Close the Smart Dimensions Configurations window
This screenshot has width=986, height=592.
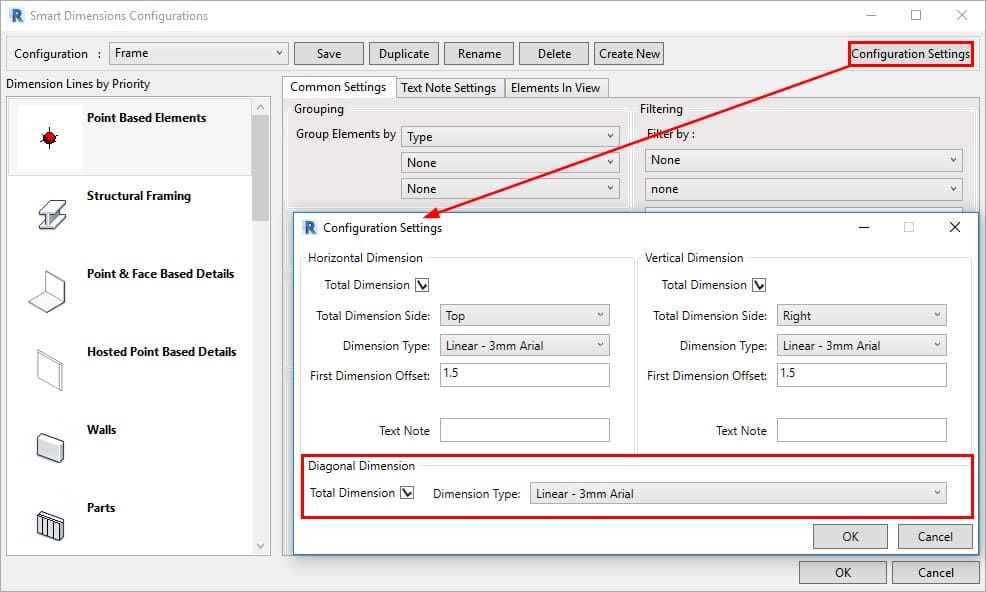click(x=961, y=15)
